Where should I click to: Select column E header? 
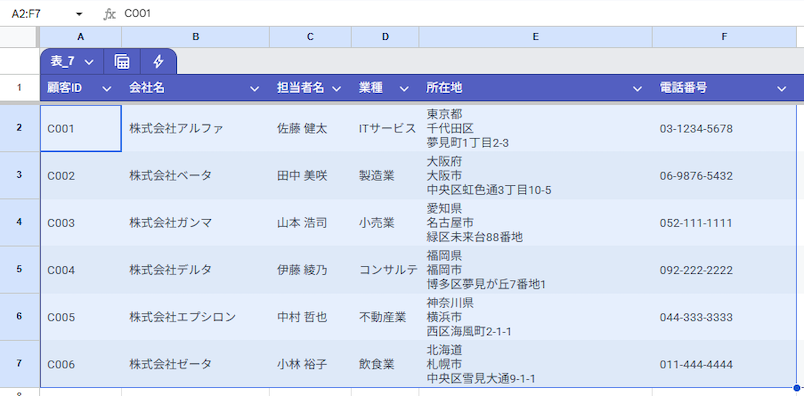pyautogui.click(x=535, y=37)
